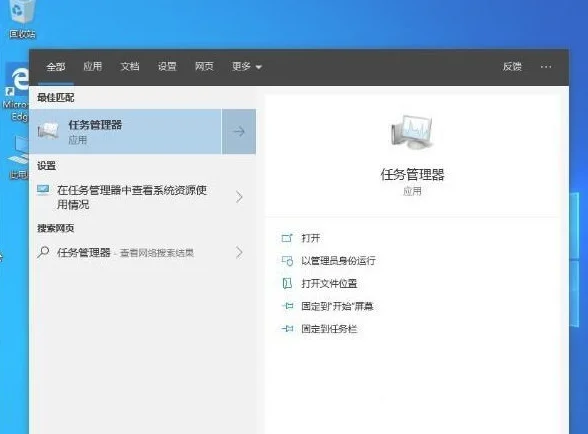
Task: Select 任务管理器 best match result
Action: [125, 132]
